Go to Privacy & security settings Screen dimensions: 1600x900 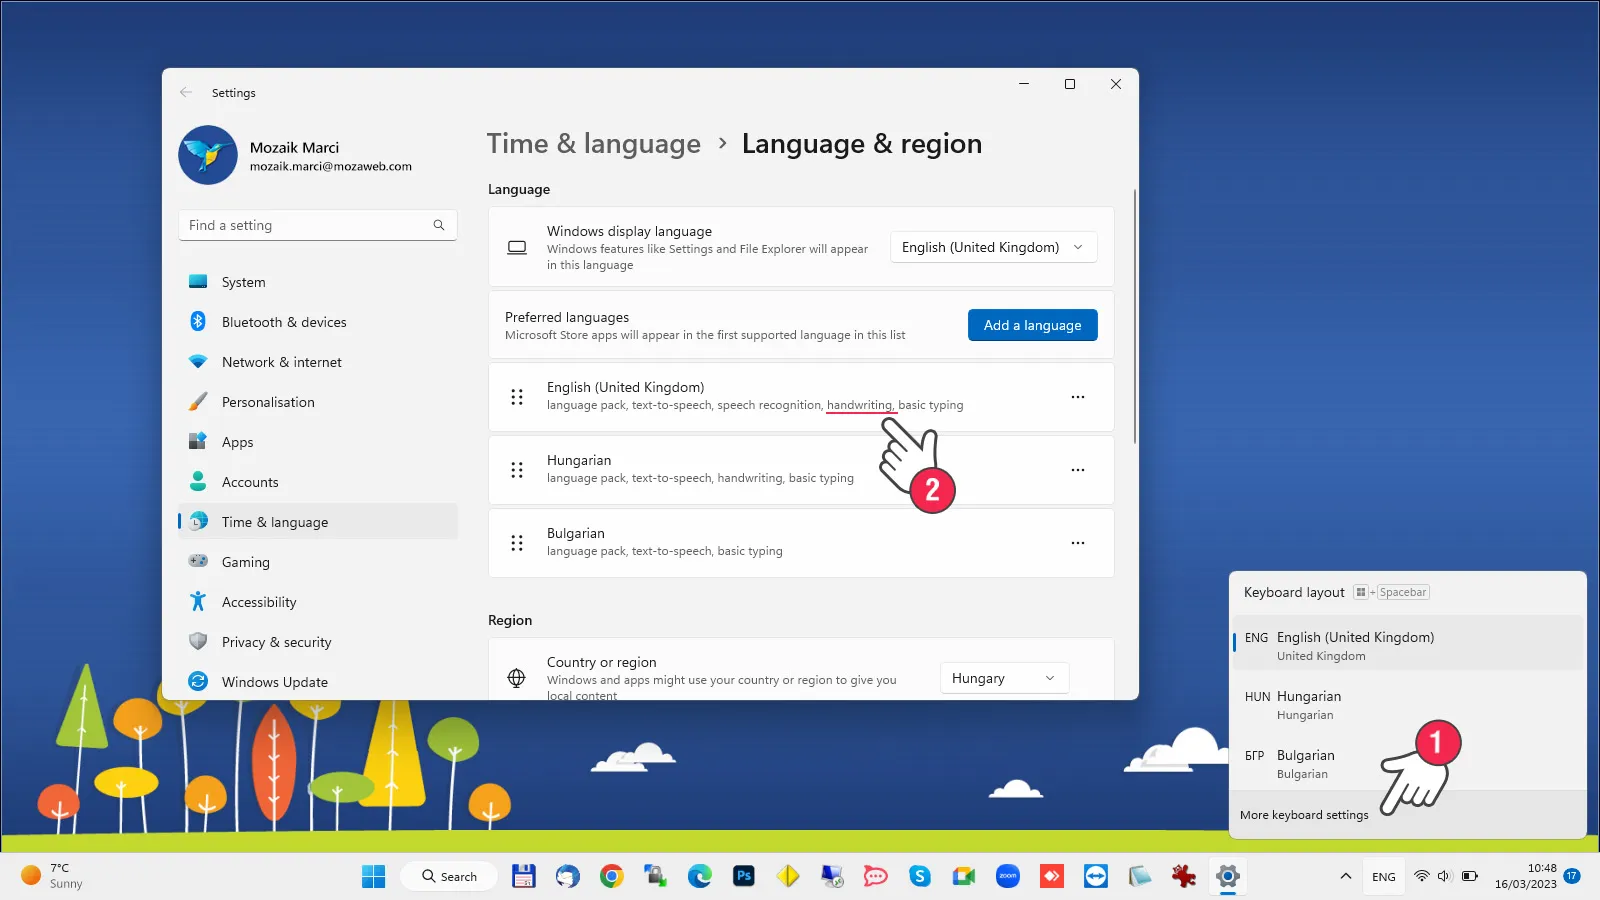(276, 642)
